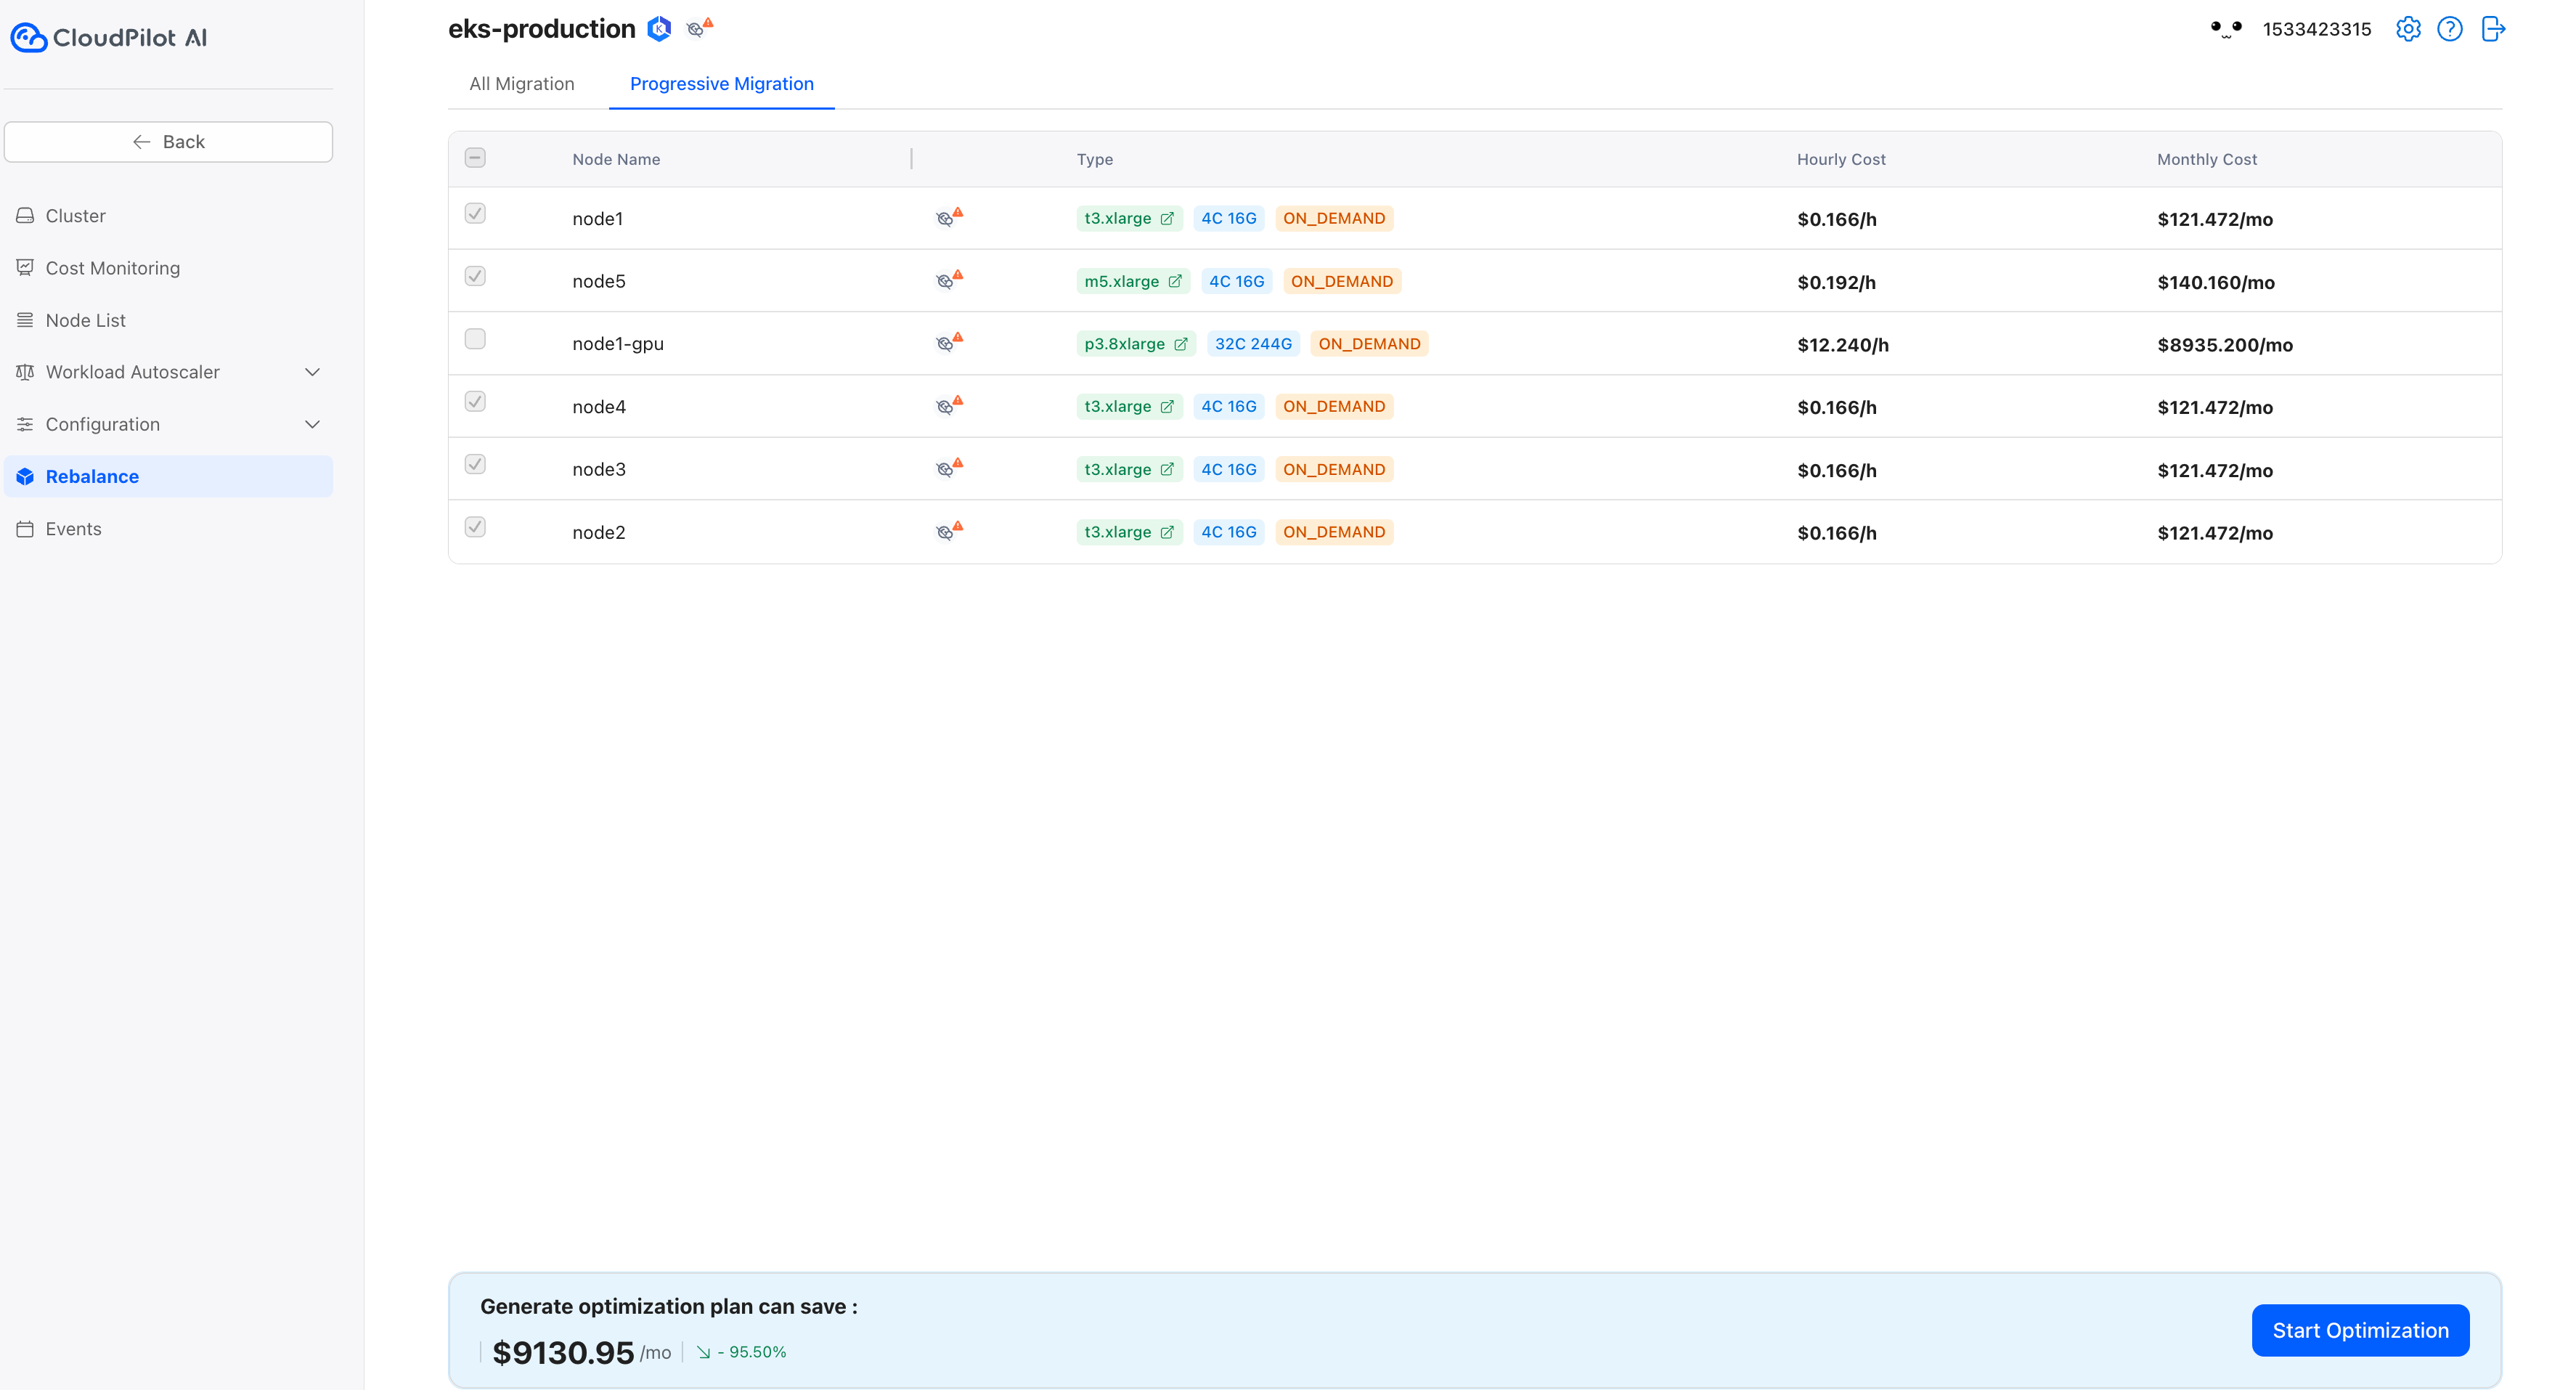Expand the Configuration menu chevron

(x=312, y=424)
